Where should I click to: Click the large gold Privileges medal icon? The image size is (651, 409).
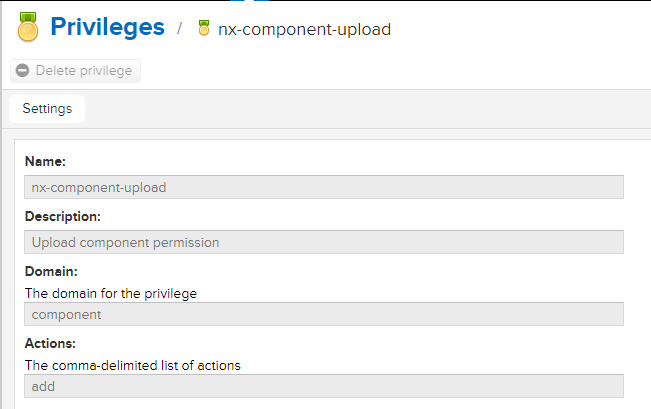(27, 28)
